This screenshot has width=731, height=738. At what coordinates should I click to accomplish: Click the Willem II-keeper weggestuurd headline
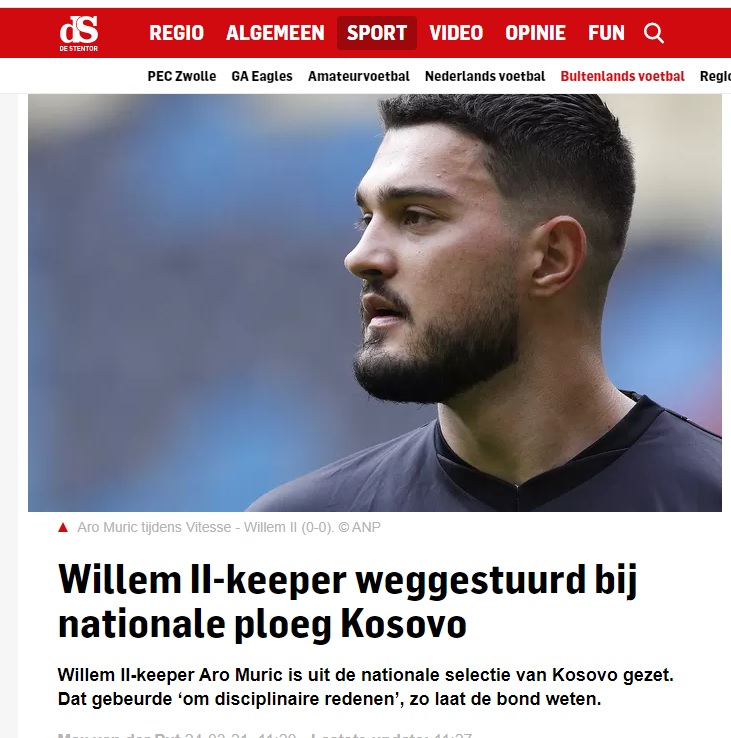coord(347,602)
